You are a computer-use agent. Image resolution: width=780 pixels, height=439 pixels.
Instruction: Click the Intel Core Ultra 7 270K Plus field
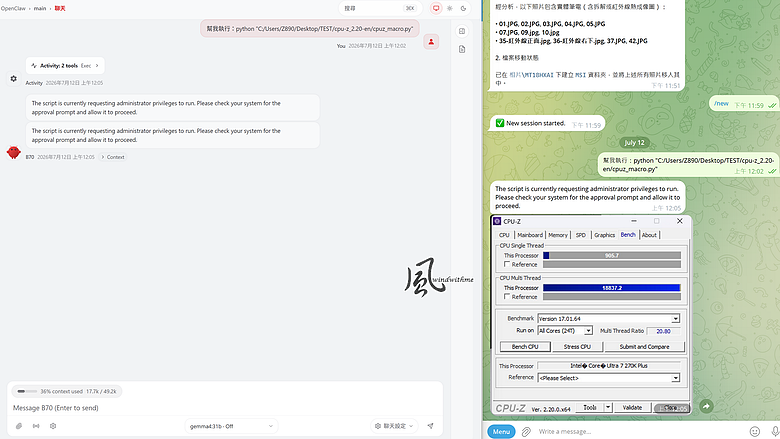pos(608,365)
